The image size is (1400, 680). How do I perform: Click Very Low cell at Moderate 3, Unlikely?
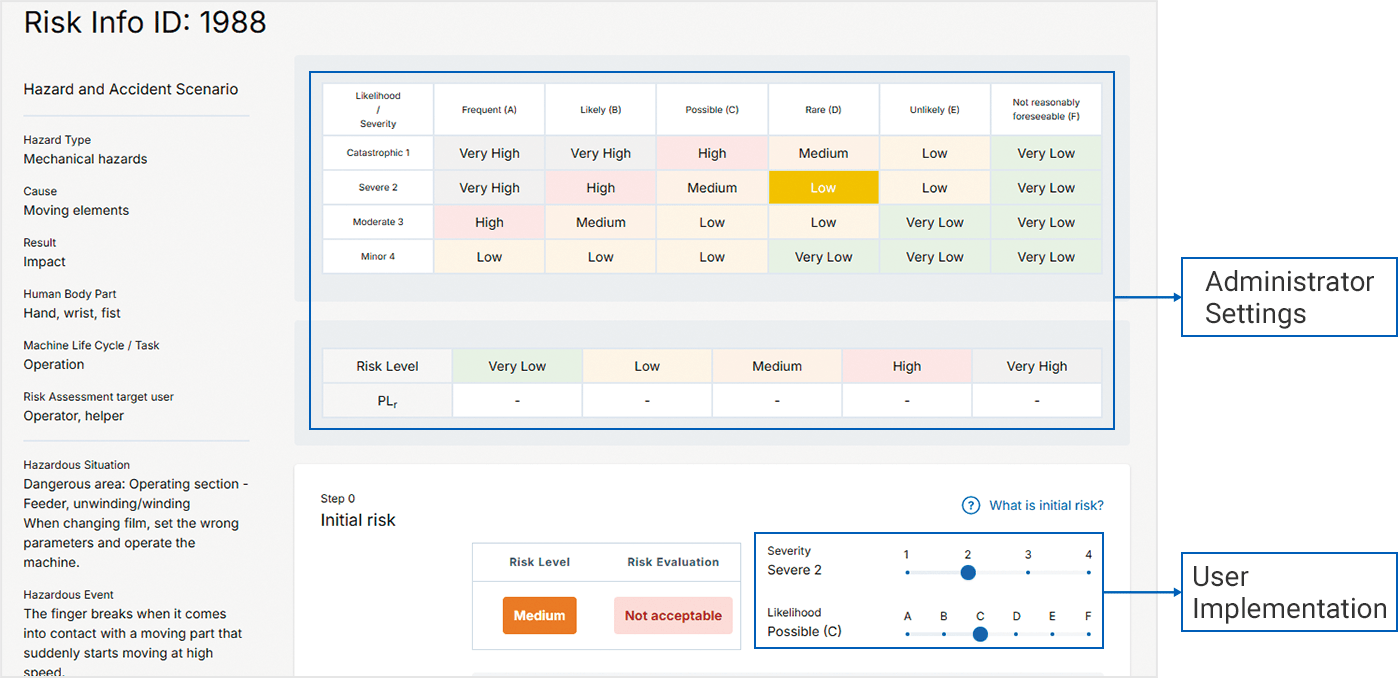[x=935, y=222]
